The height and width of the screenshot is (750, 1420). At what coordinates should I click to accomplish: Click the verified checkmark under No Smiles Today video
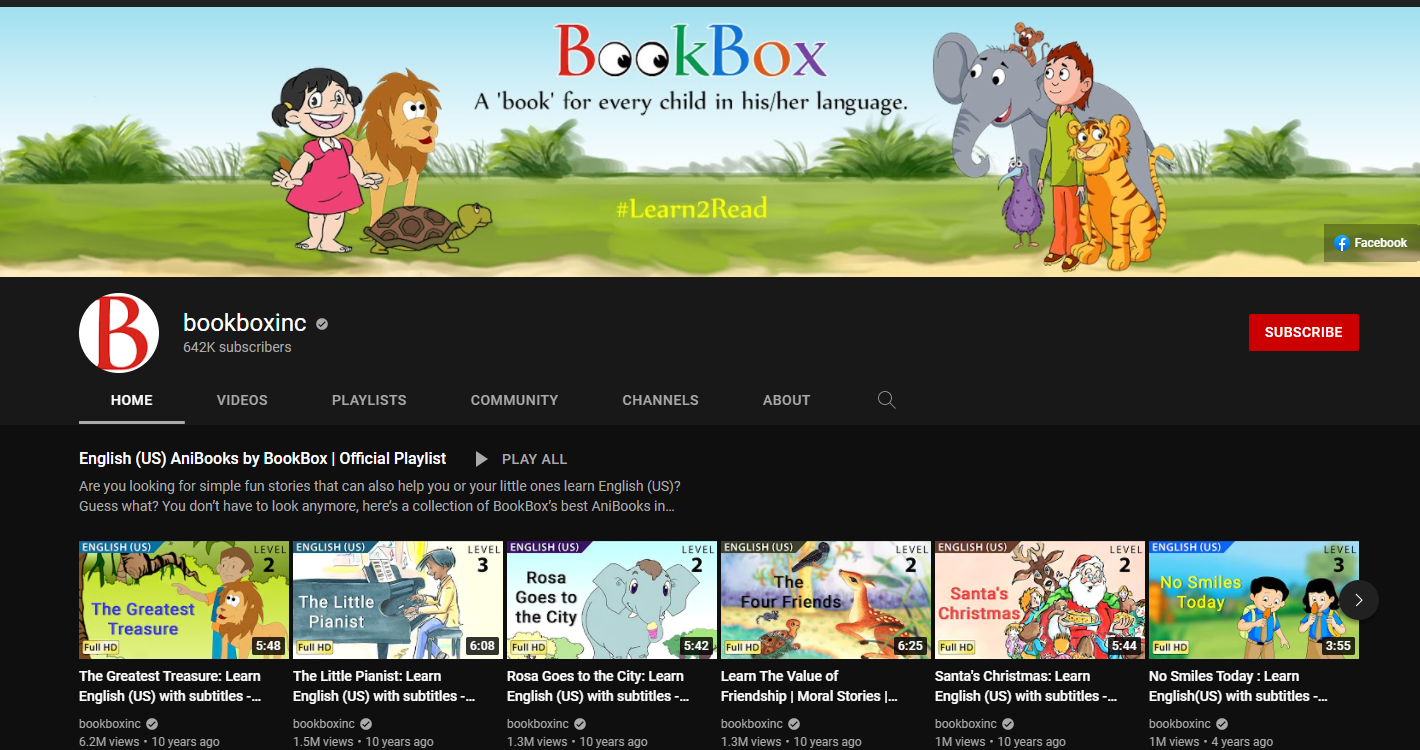[1221, 723]
